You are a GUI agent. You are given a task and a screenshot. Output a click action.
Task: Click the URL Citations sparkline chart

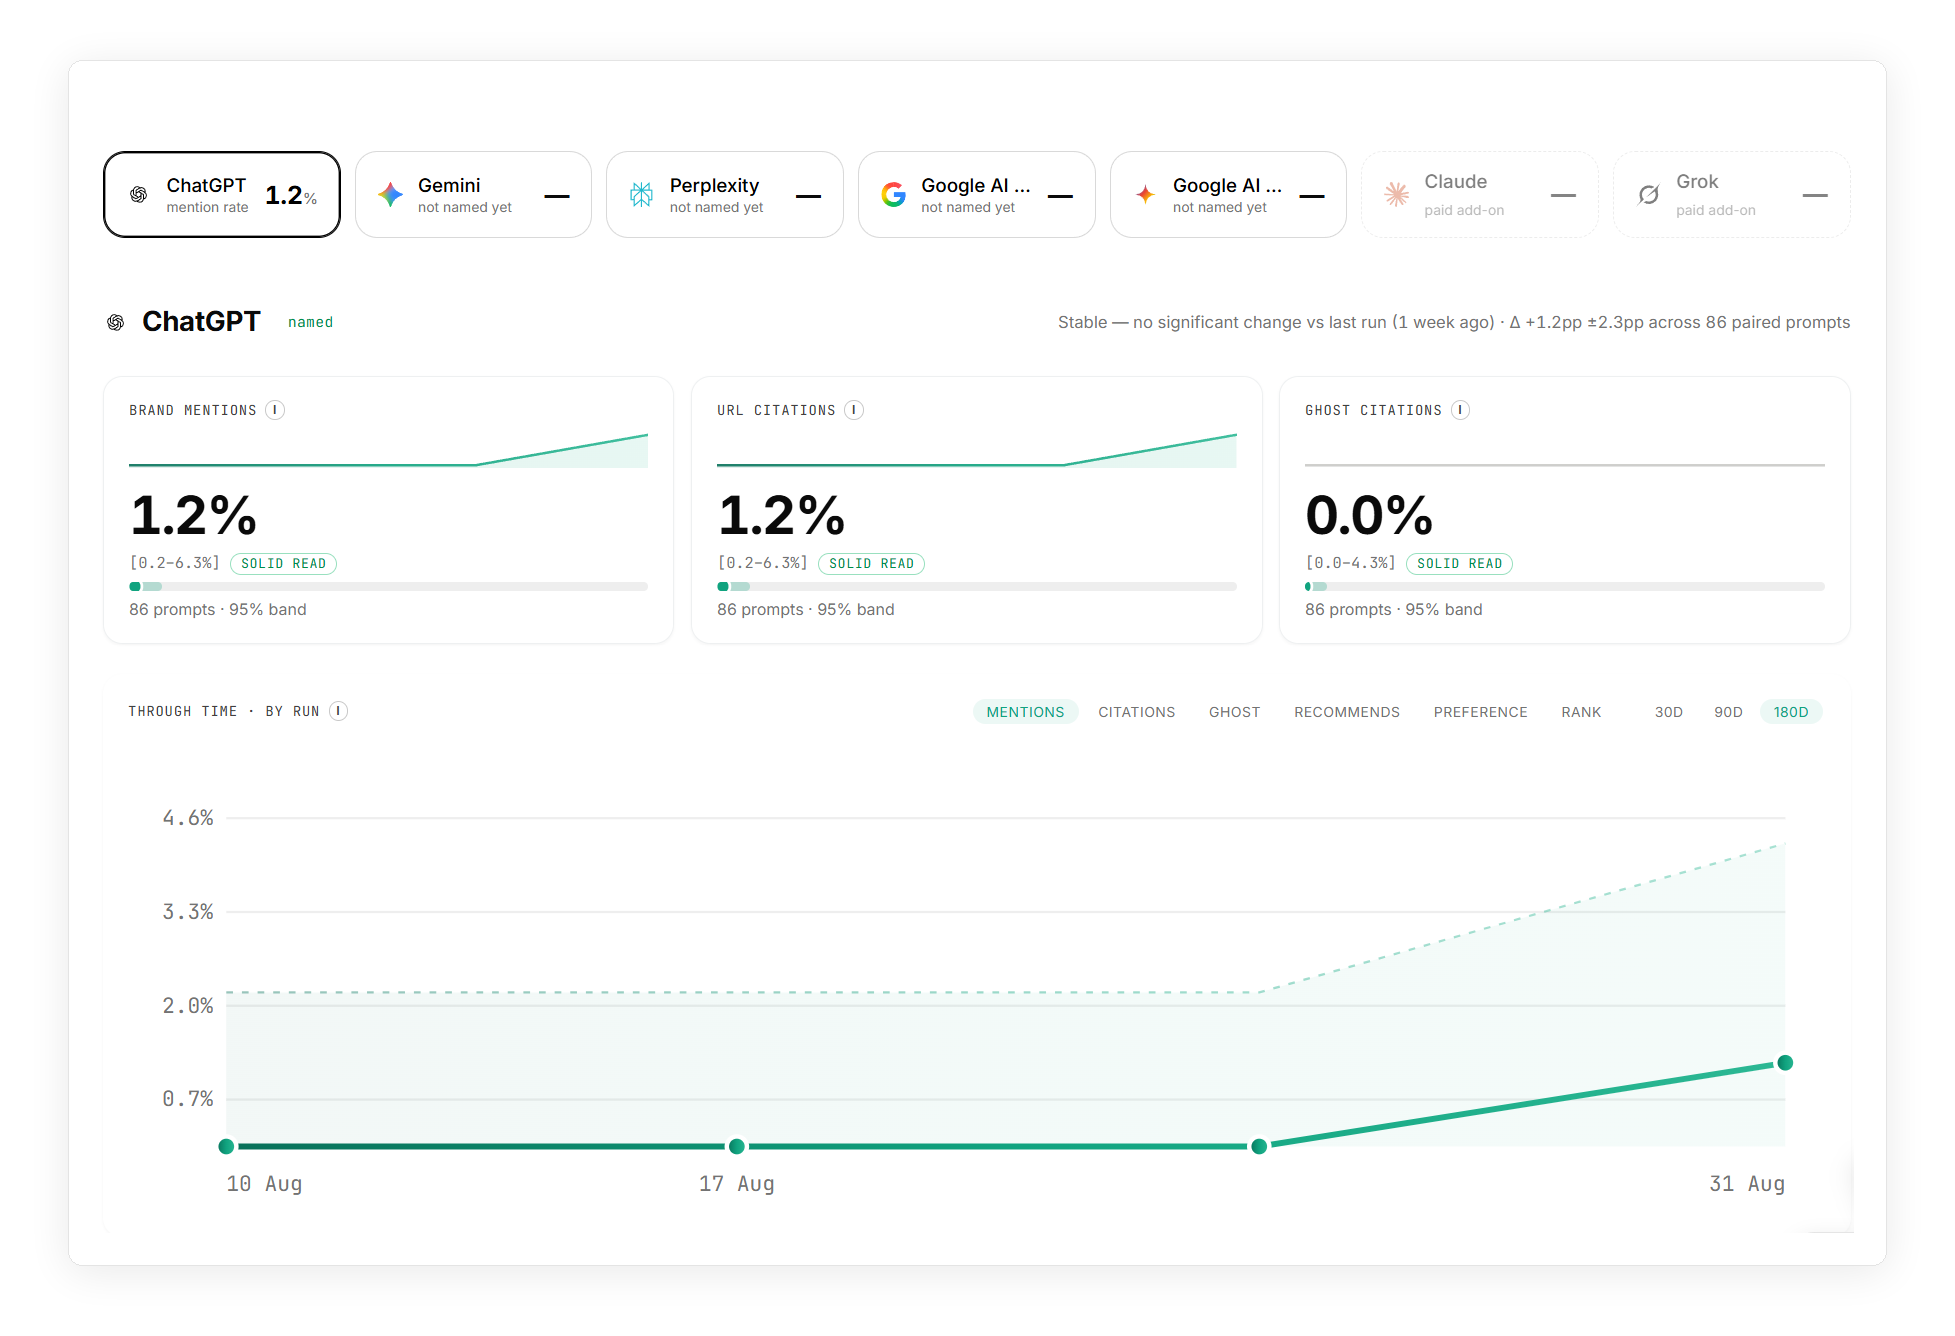(977, 450)
